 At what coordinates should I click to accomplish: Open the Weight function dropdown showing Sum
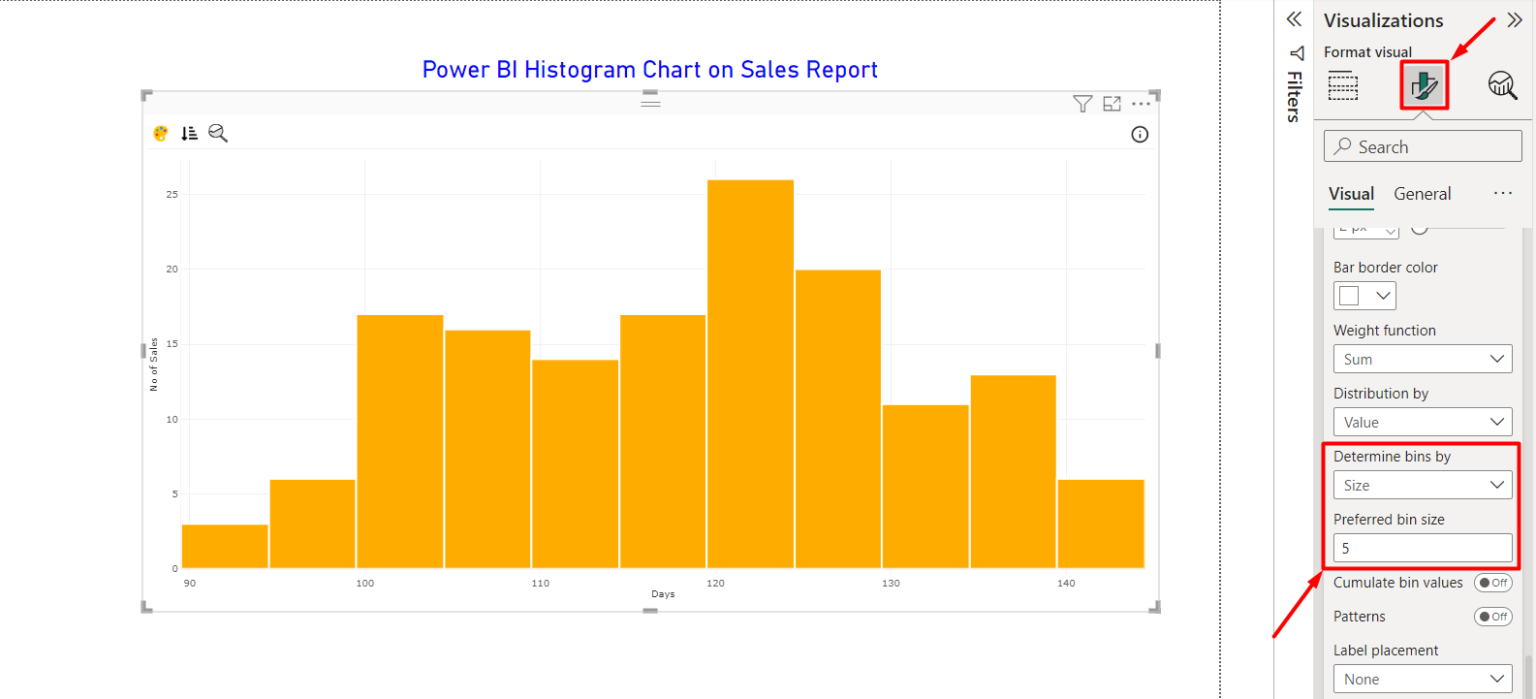coord(1422,358)
